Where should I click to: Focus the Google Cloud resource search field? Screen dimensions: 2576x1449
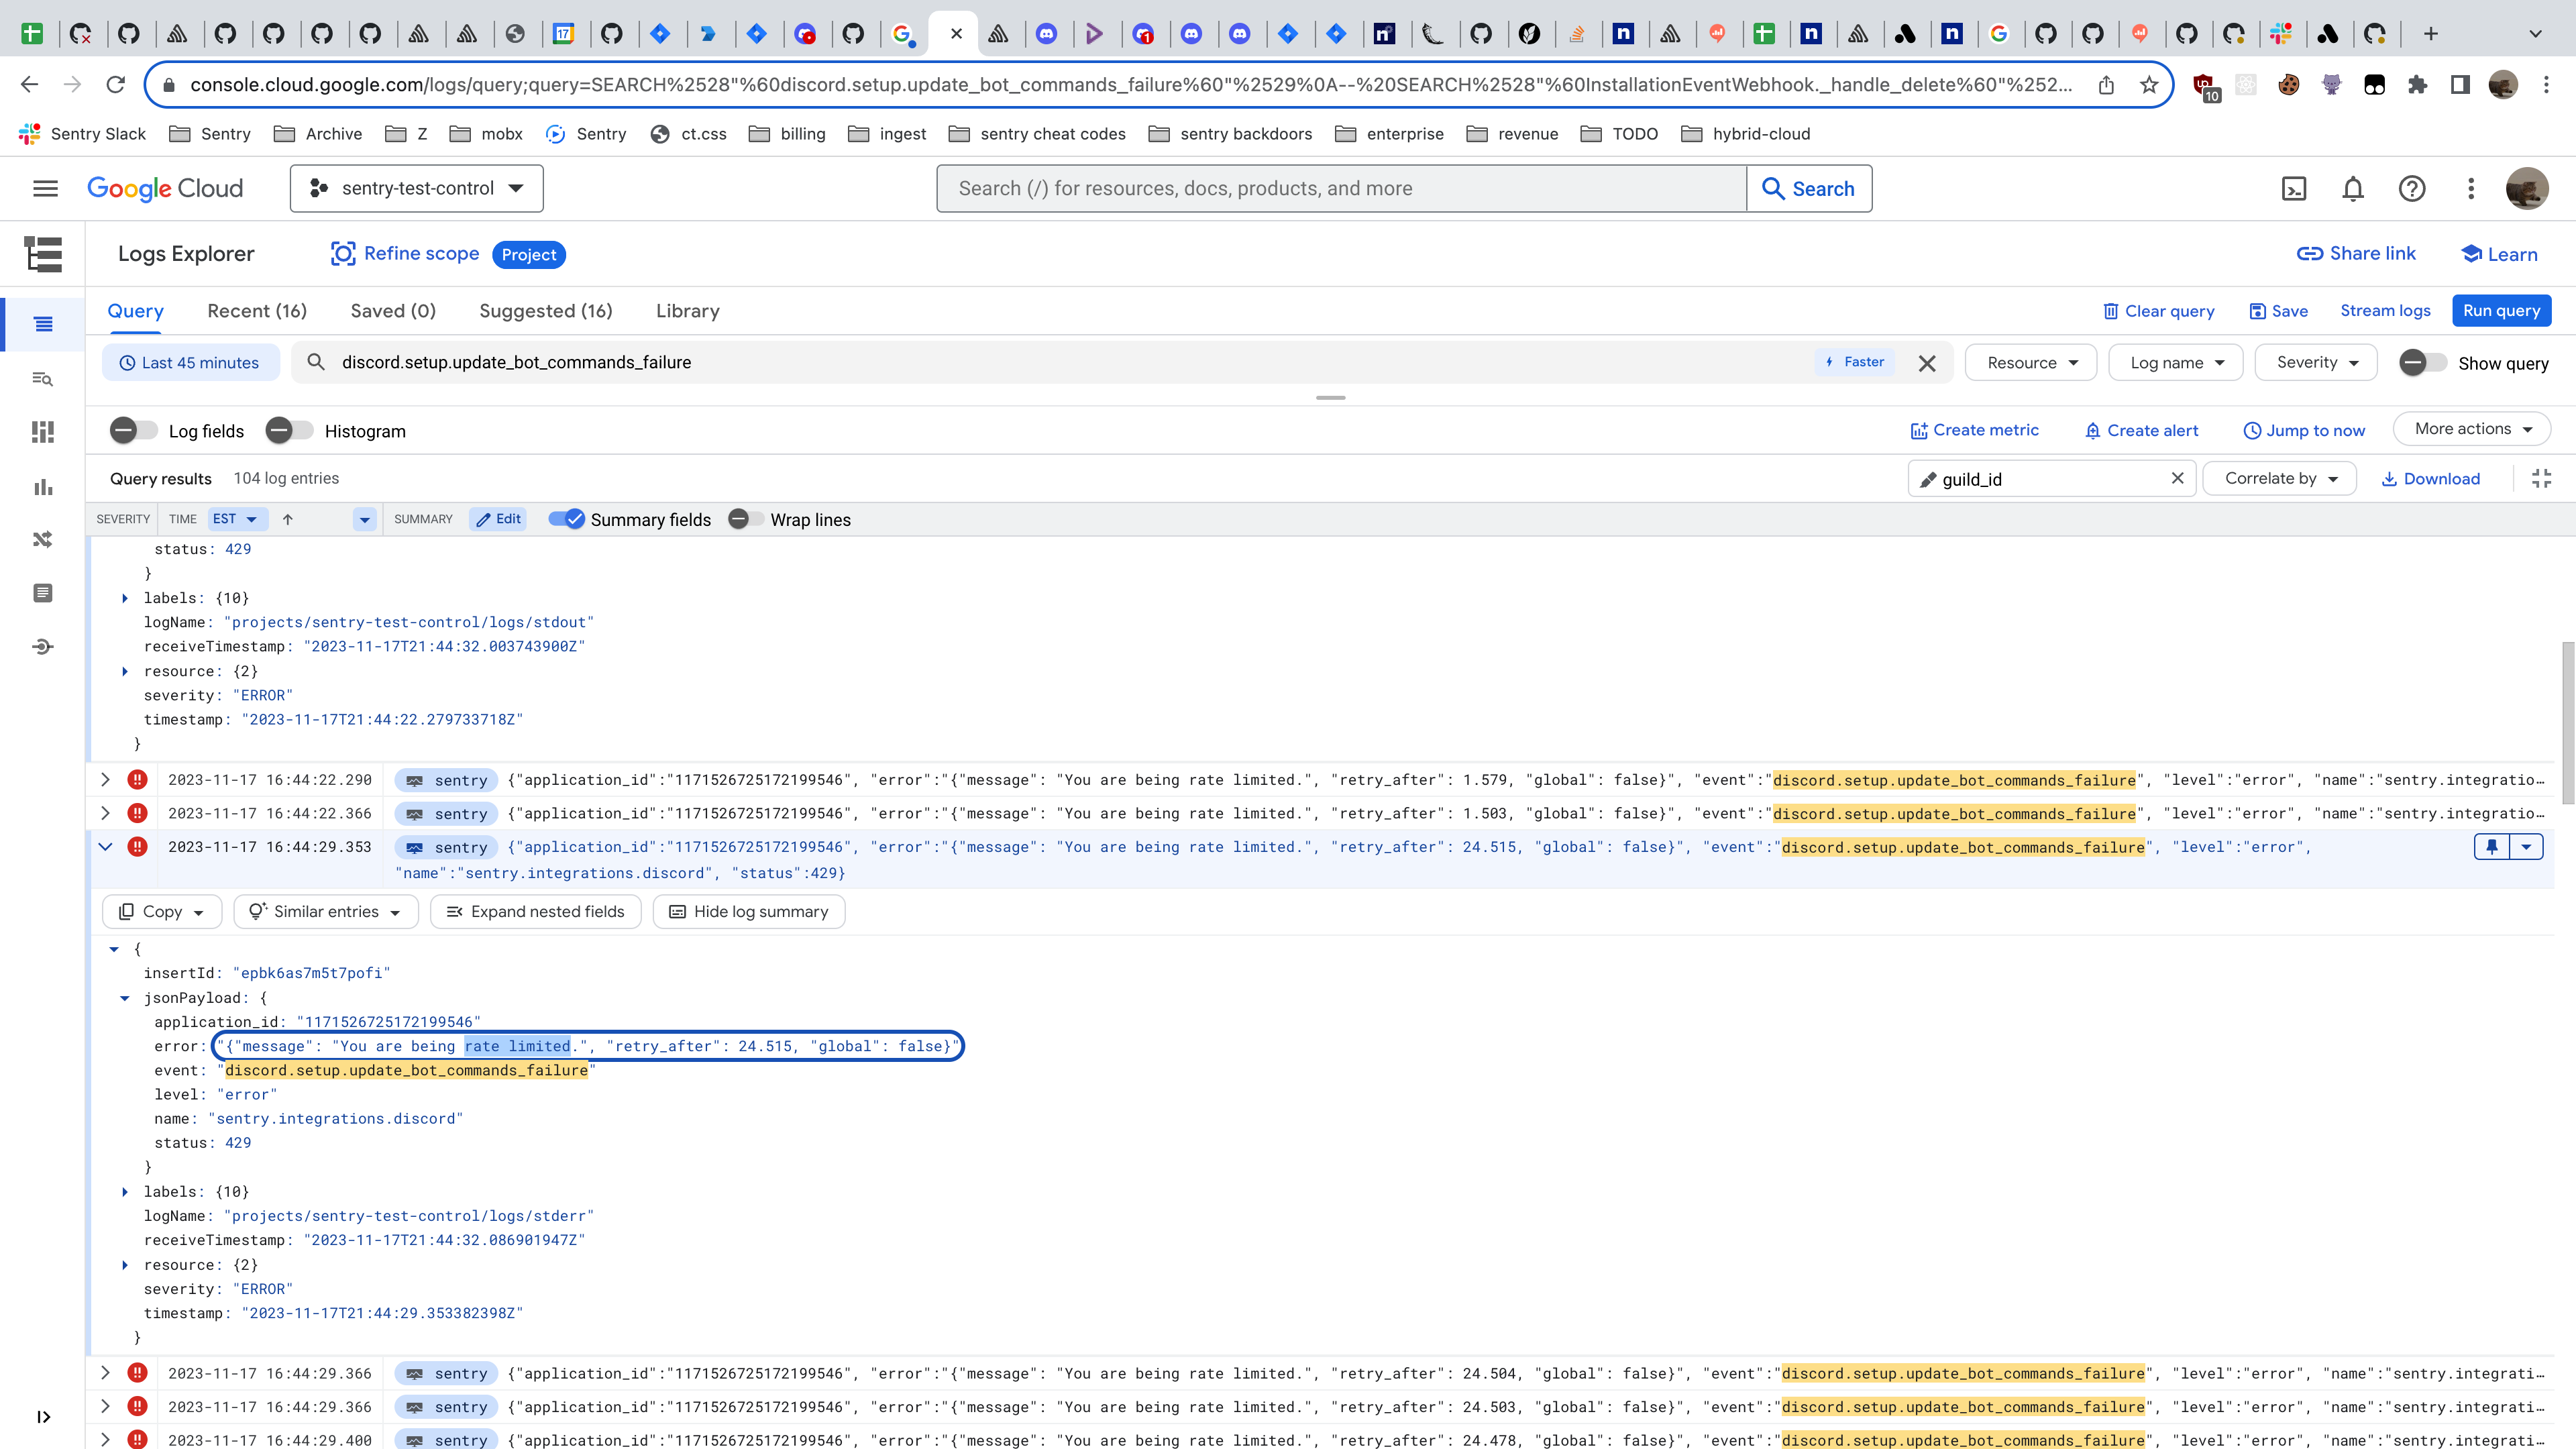coord(1341,189)
